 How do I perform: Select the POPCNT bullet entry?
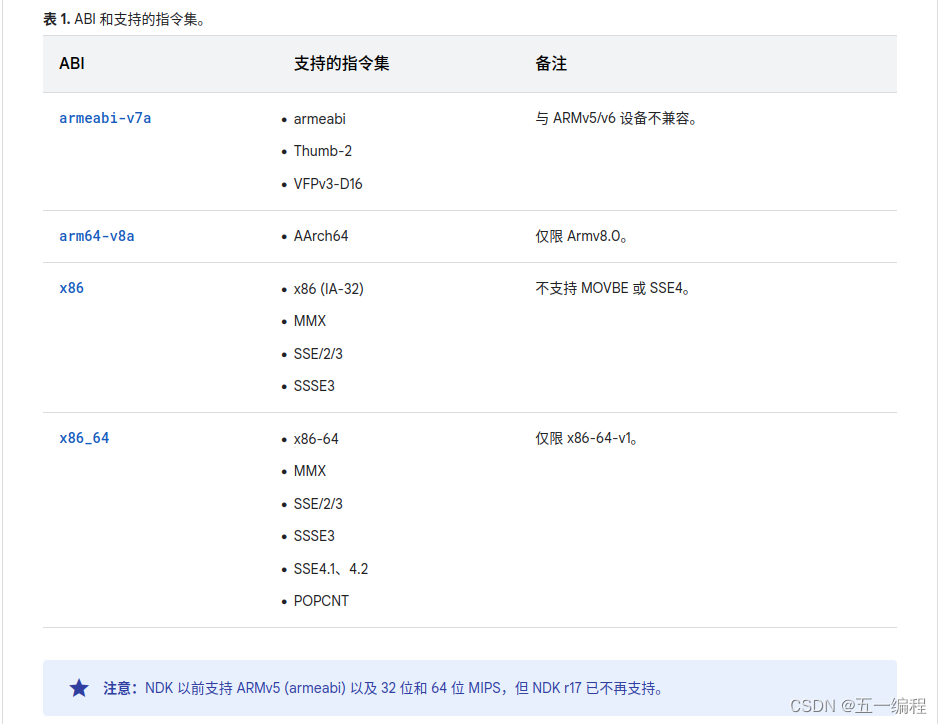coord(321,600)
